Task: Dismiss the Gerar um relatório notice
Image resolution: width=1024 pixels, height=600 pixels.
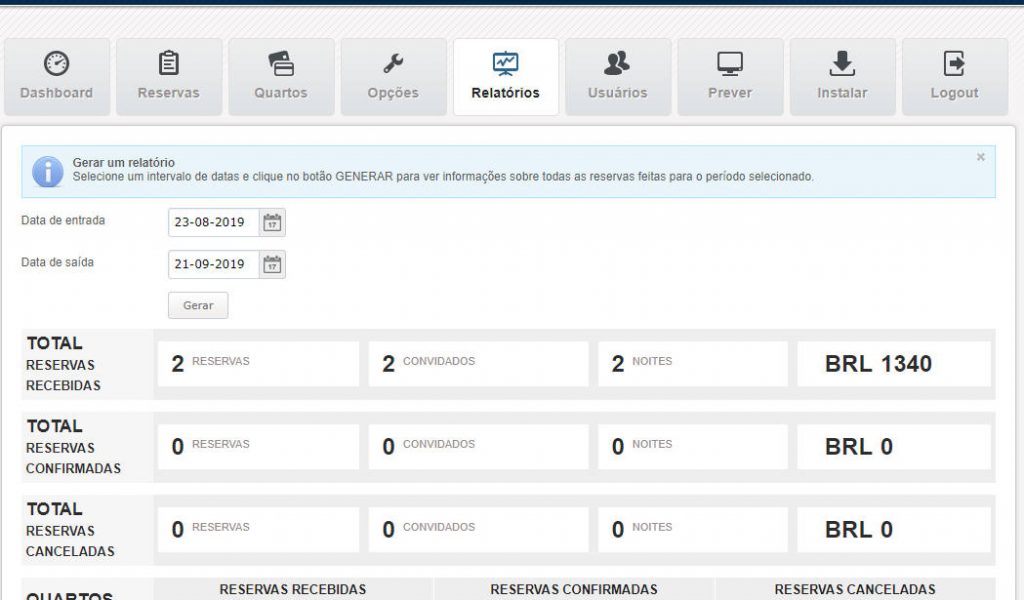Action: tap(980, 157)
